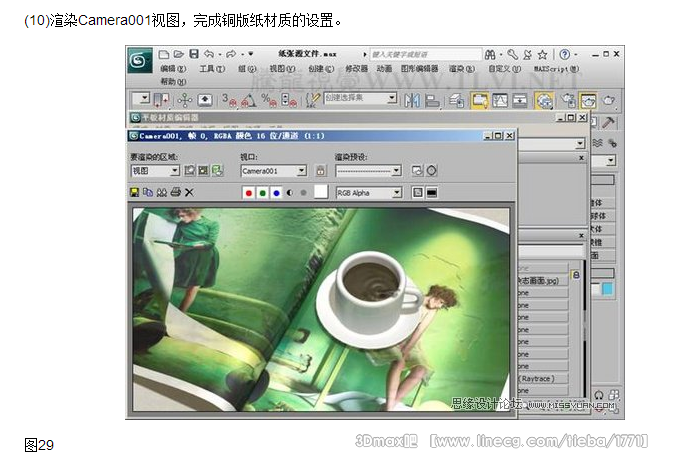
Task: Click the Redo arrow icon
Action: [231, 54]
